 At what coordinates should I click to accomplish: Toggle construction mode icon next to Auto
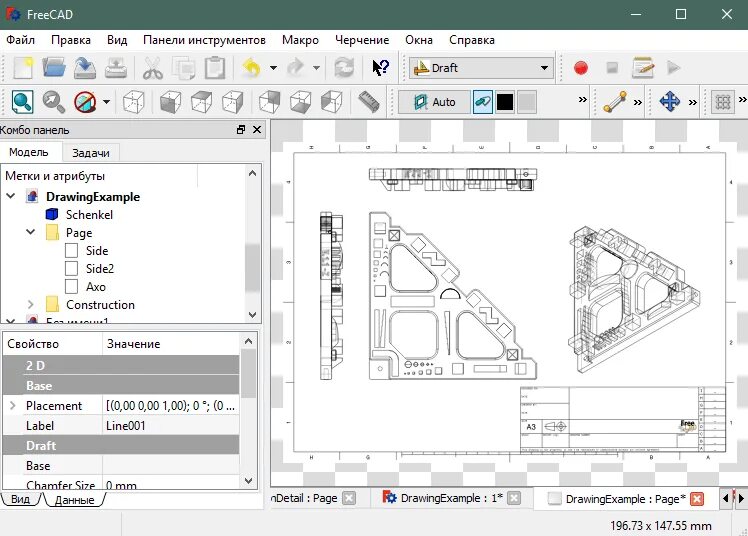(x=483, y=102)
